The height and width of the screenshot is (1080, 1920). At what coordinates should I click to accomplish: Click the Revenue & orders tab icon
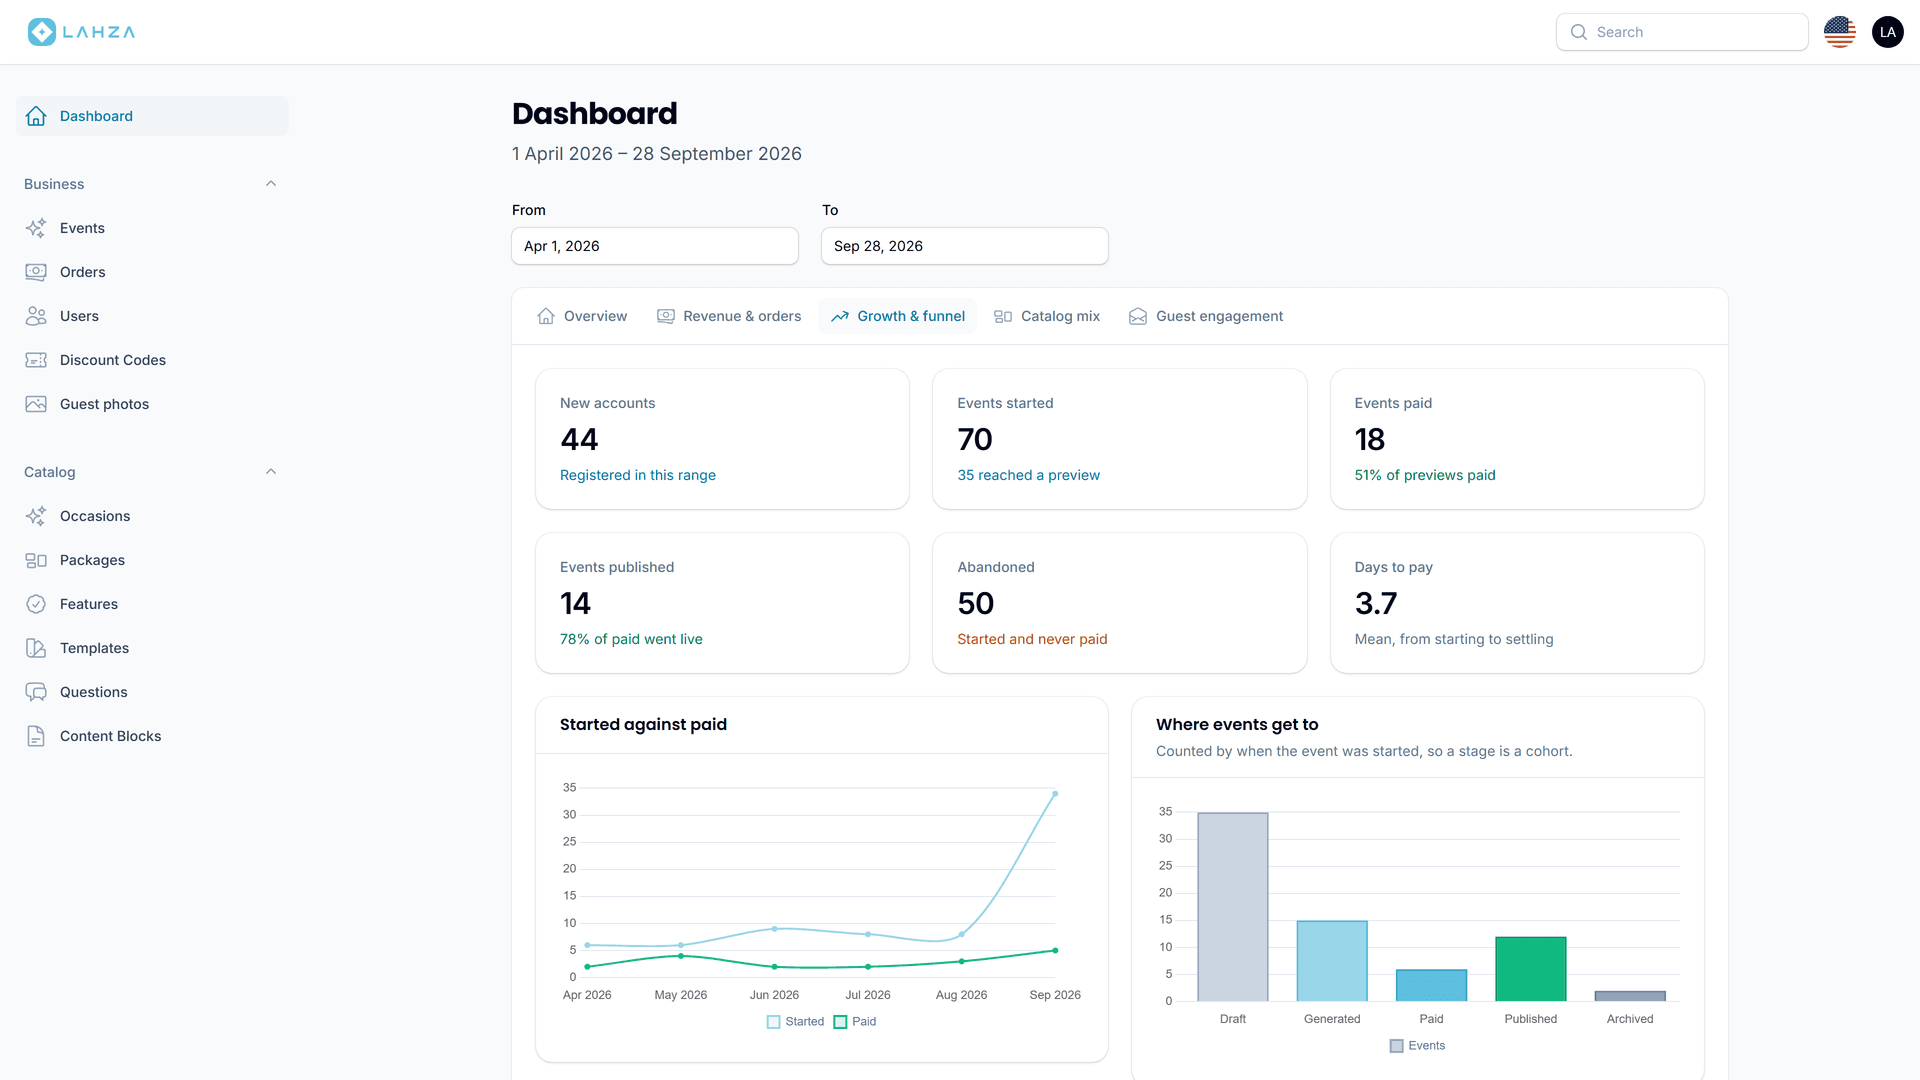pos(666,316)
